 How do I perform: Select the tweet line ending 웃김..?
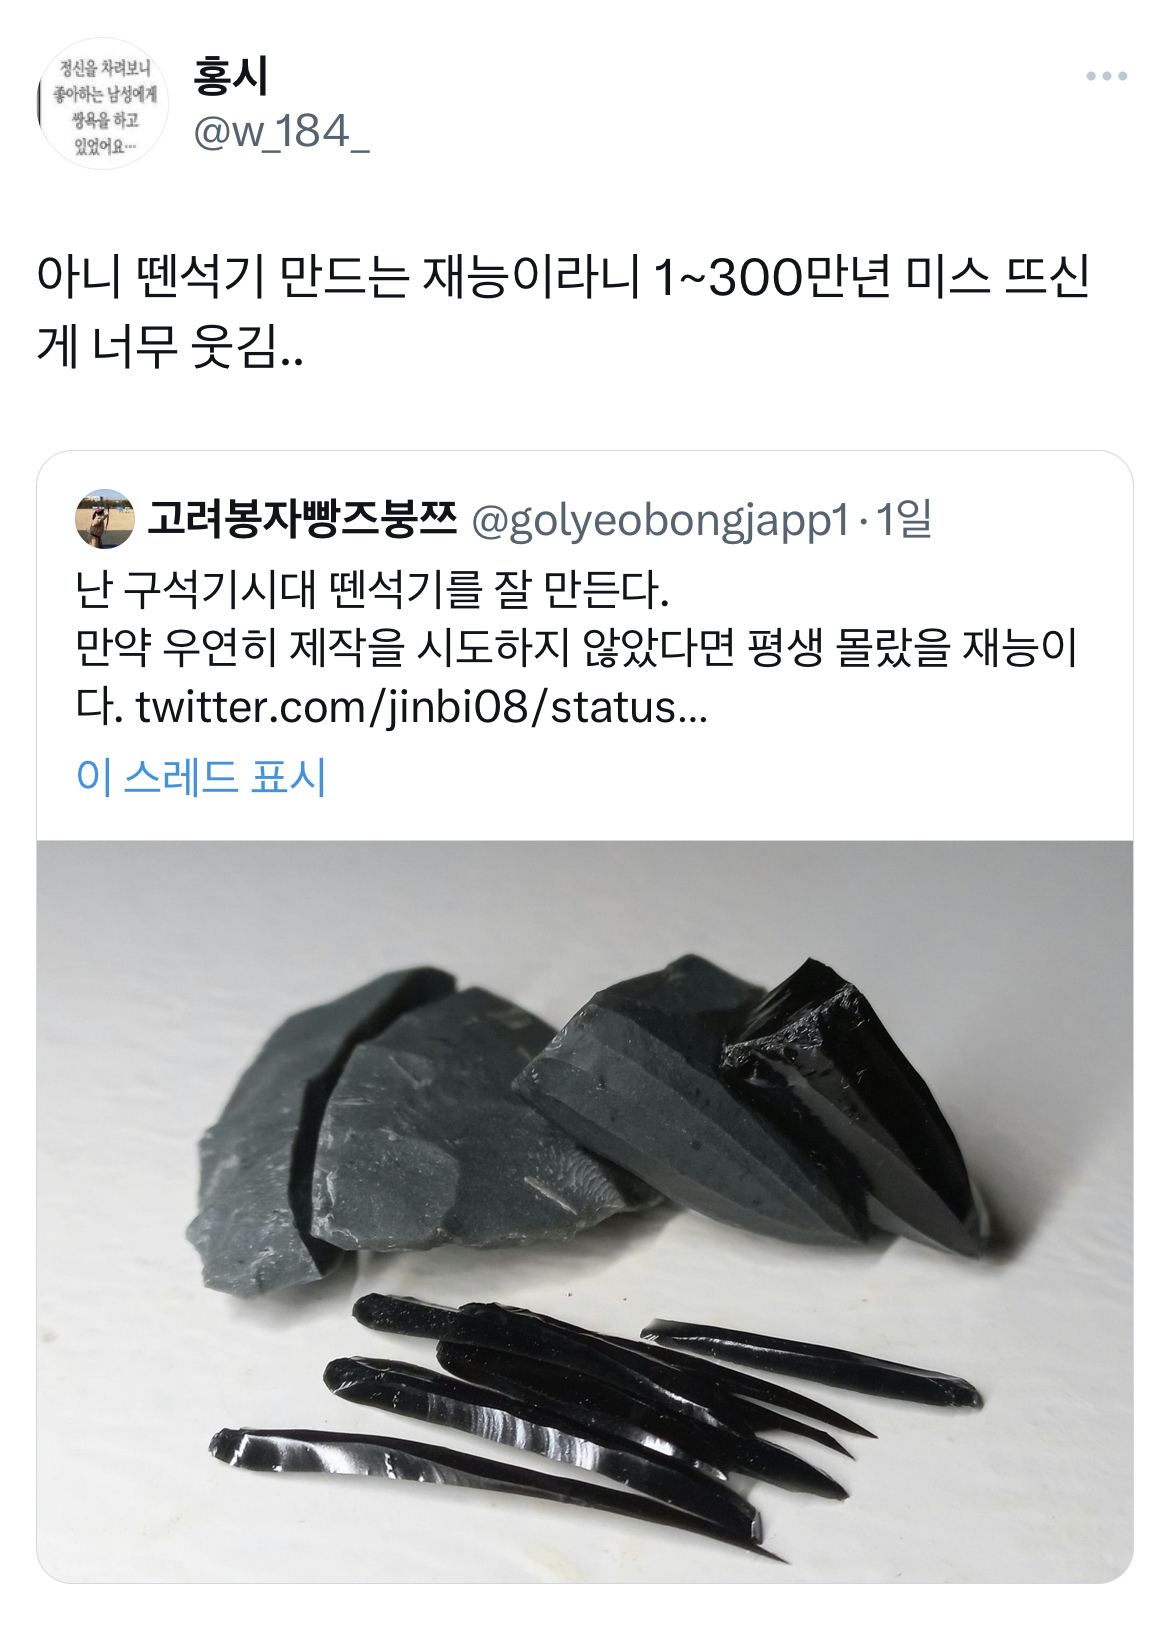170,346
